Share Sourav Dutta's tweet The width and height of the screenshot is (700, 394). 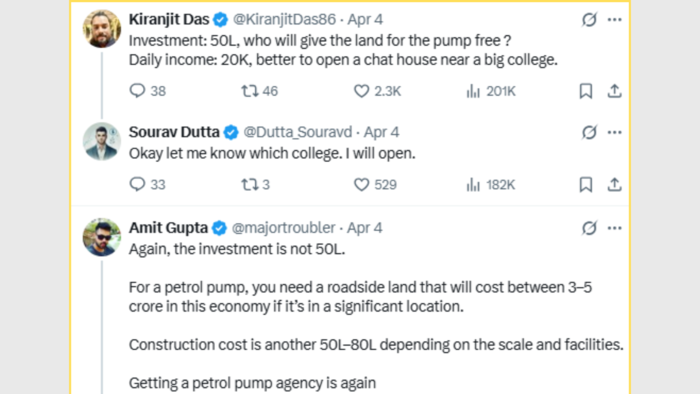click(615, 184)
